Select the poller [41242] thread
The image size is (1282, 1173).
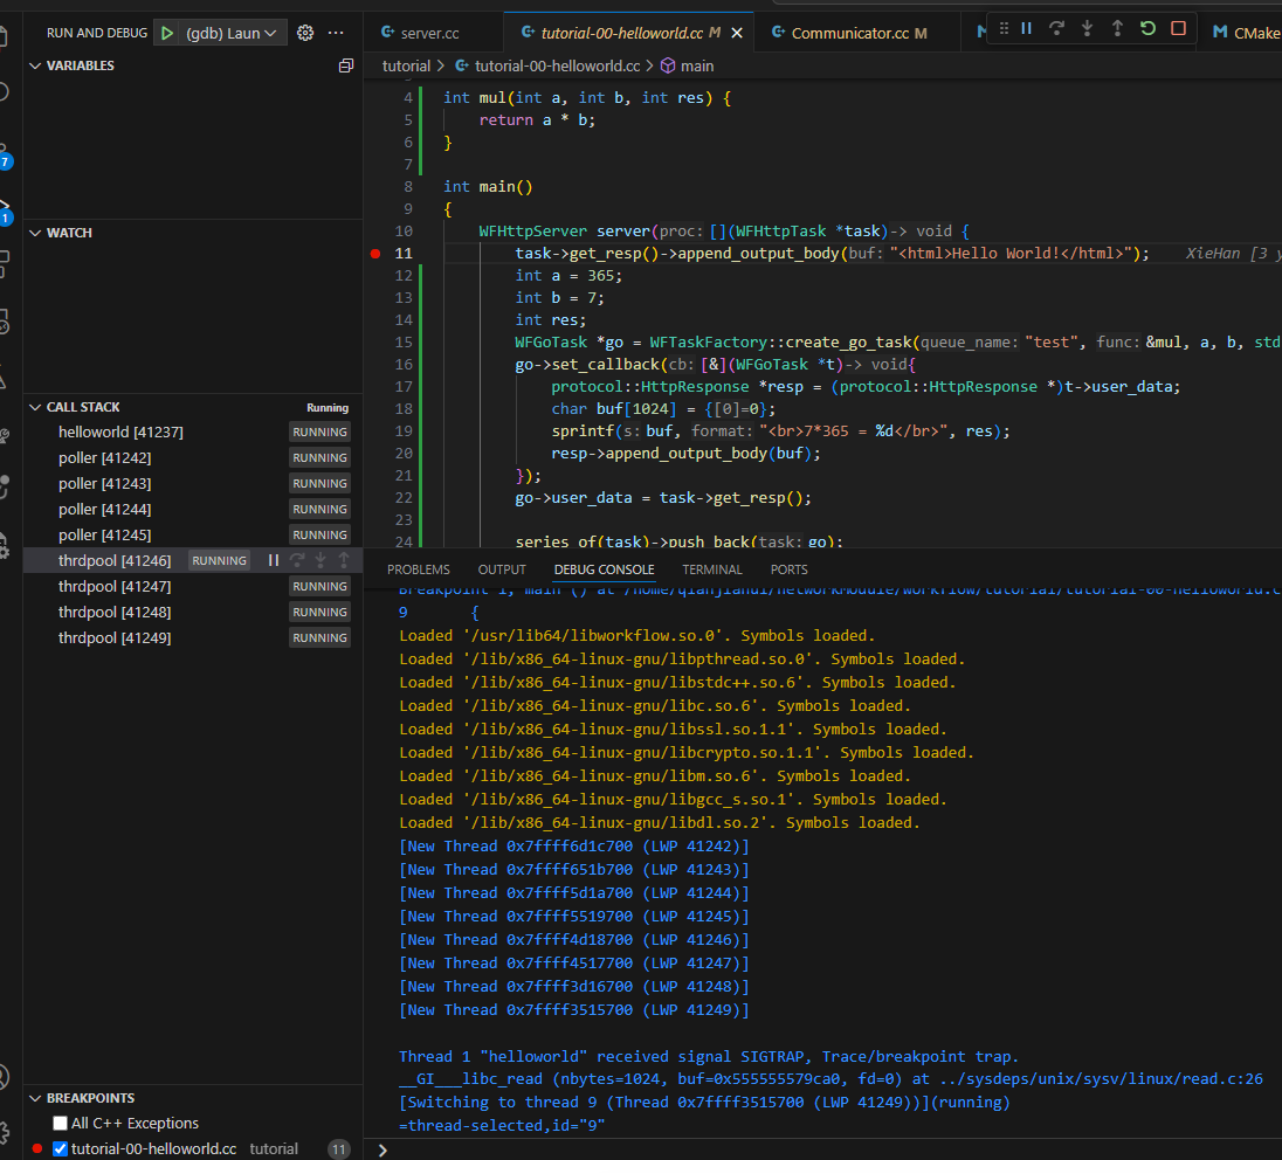tap(104, 458)
